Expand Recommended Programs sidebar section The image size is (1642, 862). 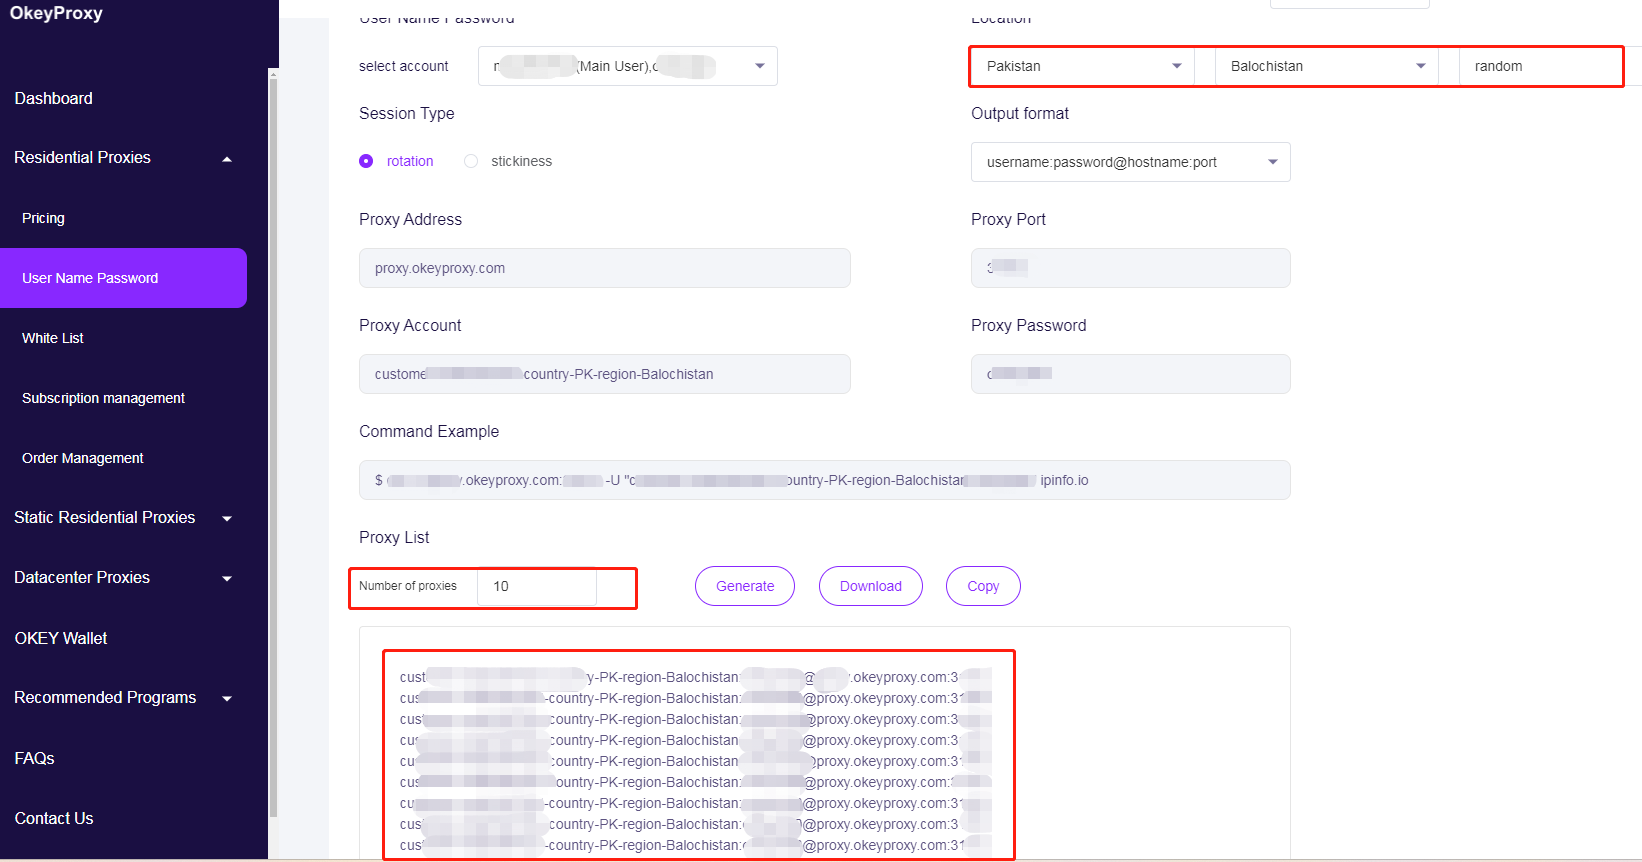(226, 698)
